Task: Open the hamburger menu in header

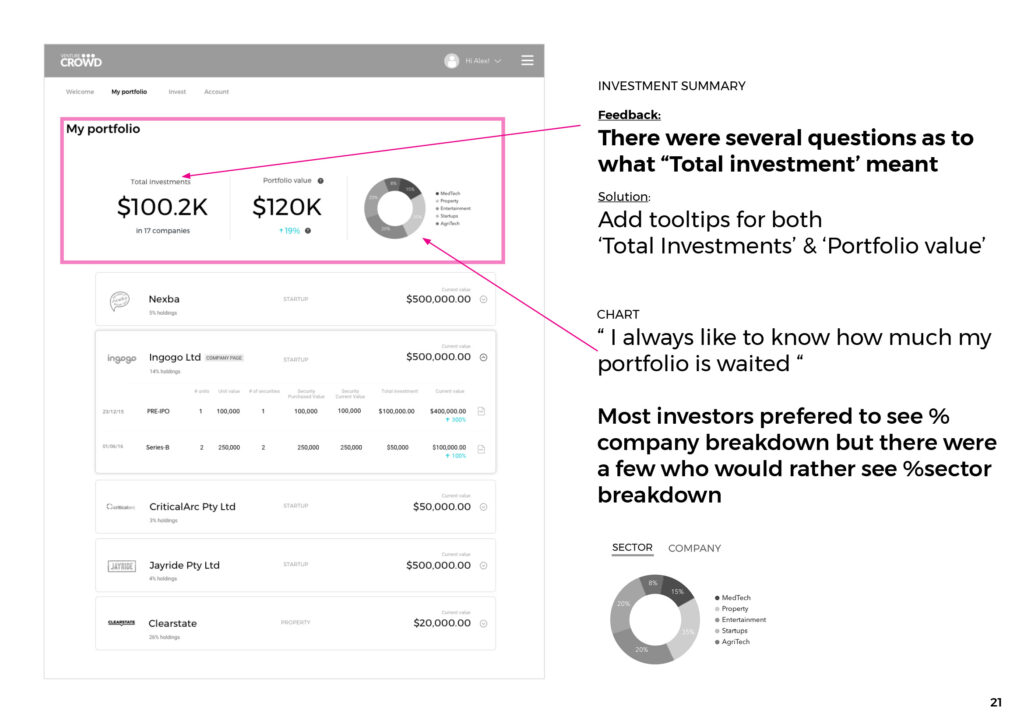Action: [527, 60]
